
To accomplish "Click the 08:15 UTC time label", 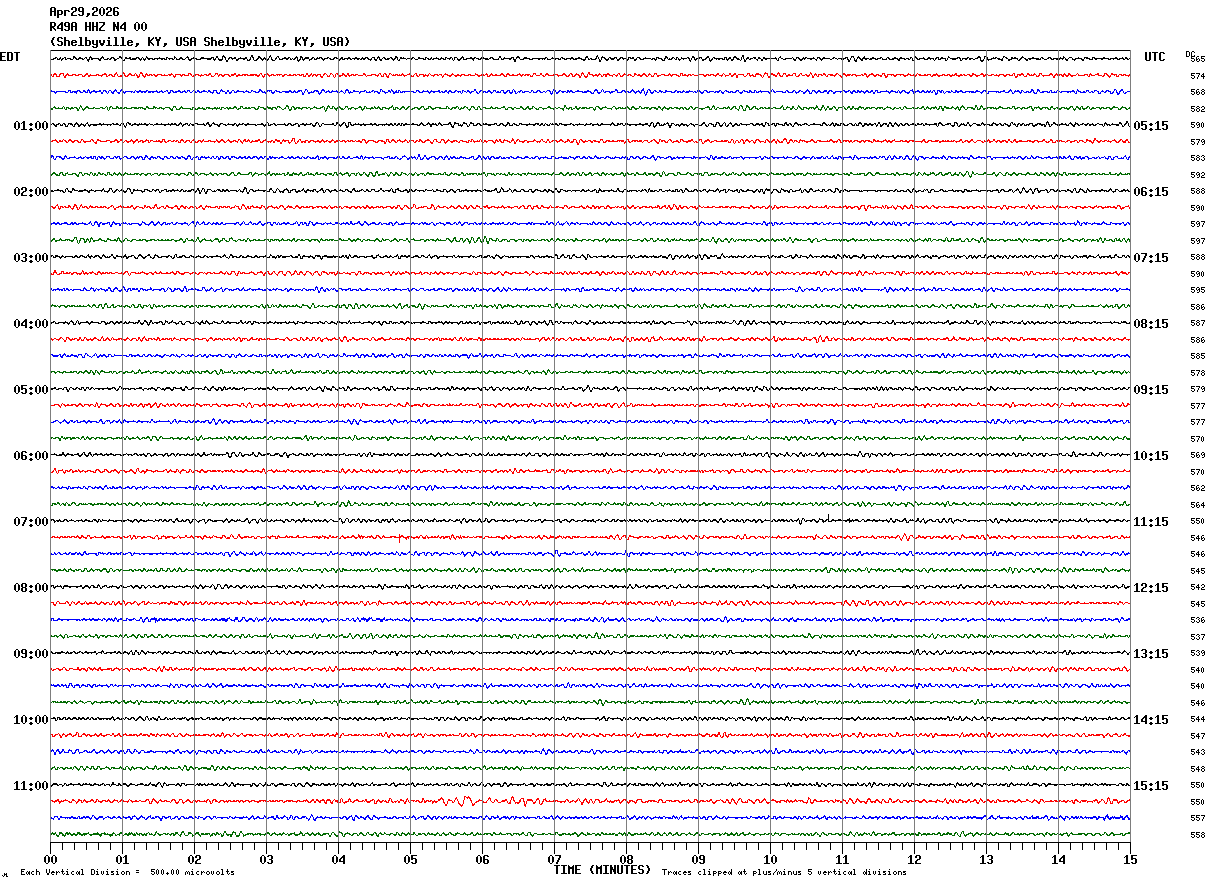I will click(x=1150, y=324).
